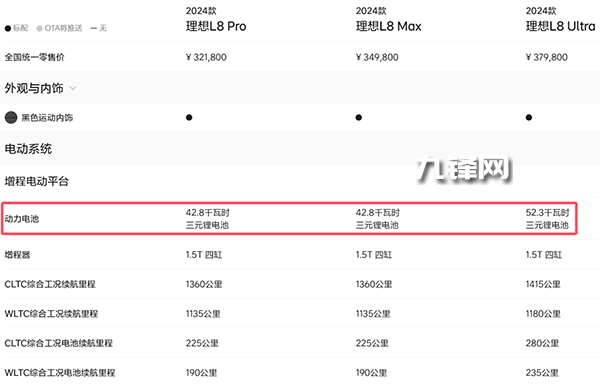The height and width of the screenshot is (384, 600).
Task: Click the standard-equipment dot under L8 Pro
Action: tap(189, 117)
